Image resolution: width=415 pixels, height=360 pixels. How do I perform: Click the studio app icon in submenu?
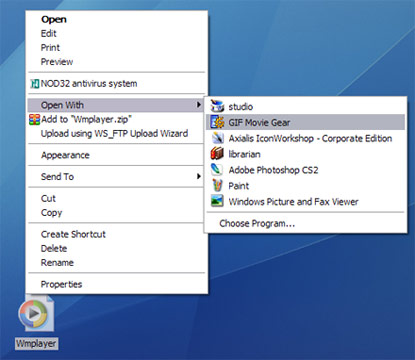217,106
